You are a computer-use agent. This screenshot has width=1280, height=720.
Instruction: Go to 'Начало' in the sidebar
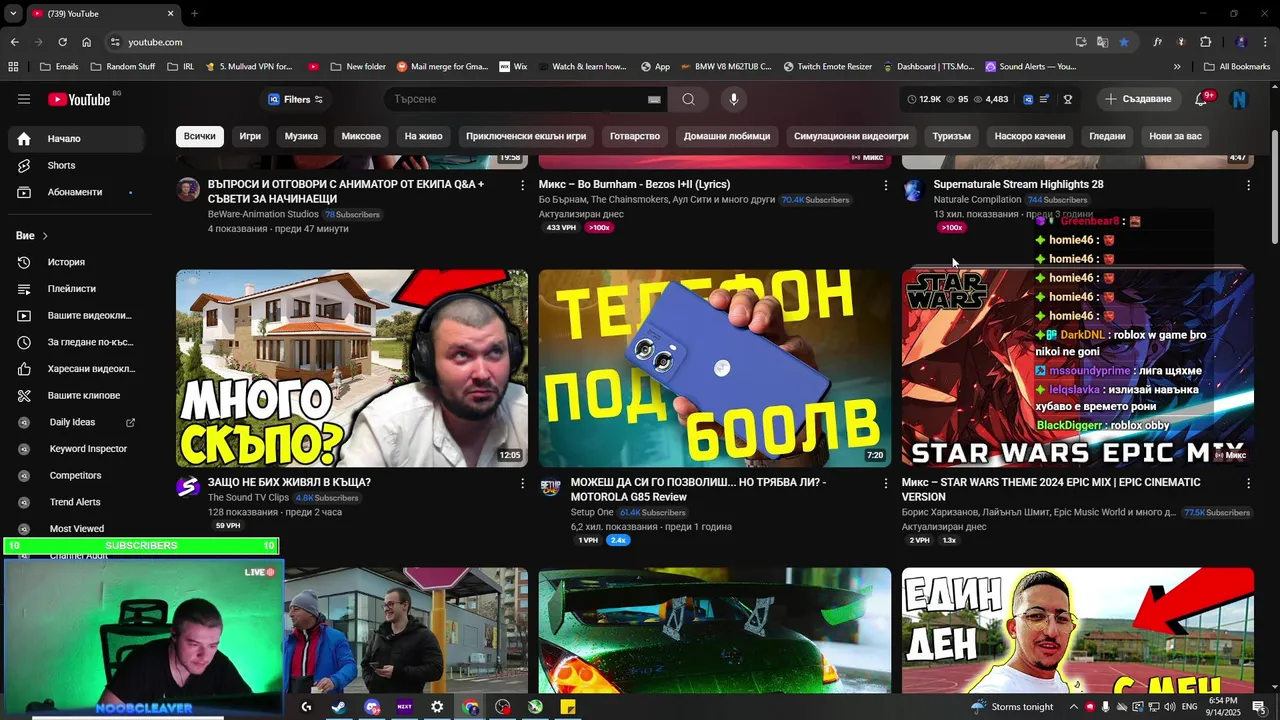point(76,139)
